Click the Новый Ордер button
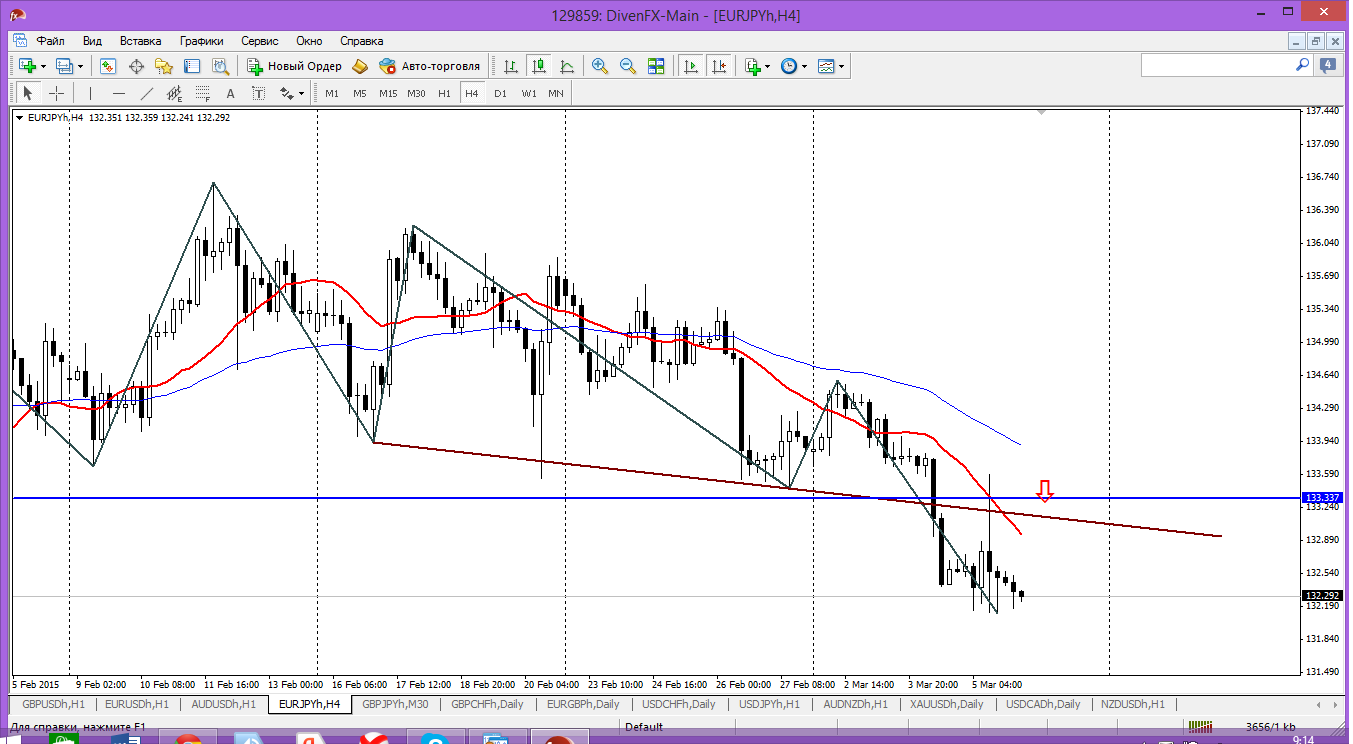This screenshot has height=744, width=1353. (294, 66)
